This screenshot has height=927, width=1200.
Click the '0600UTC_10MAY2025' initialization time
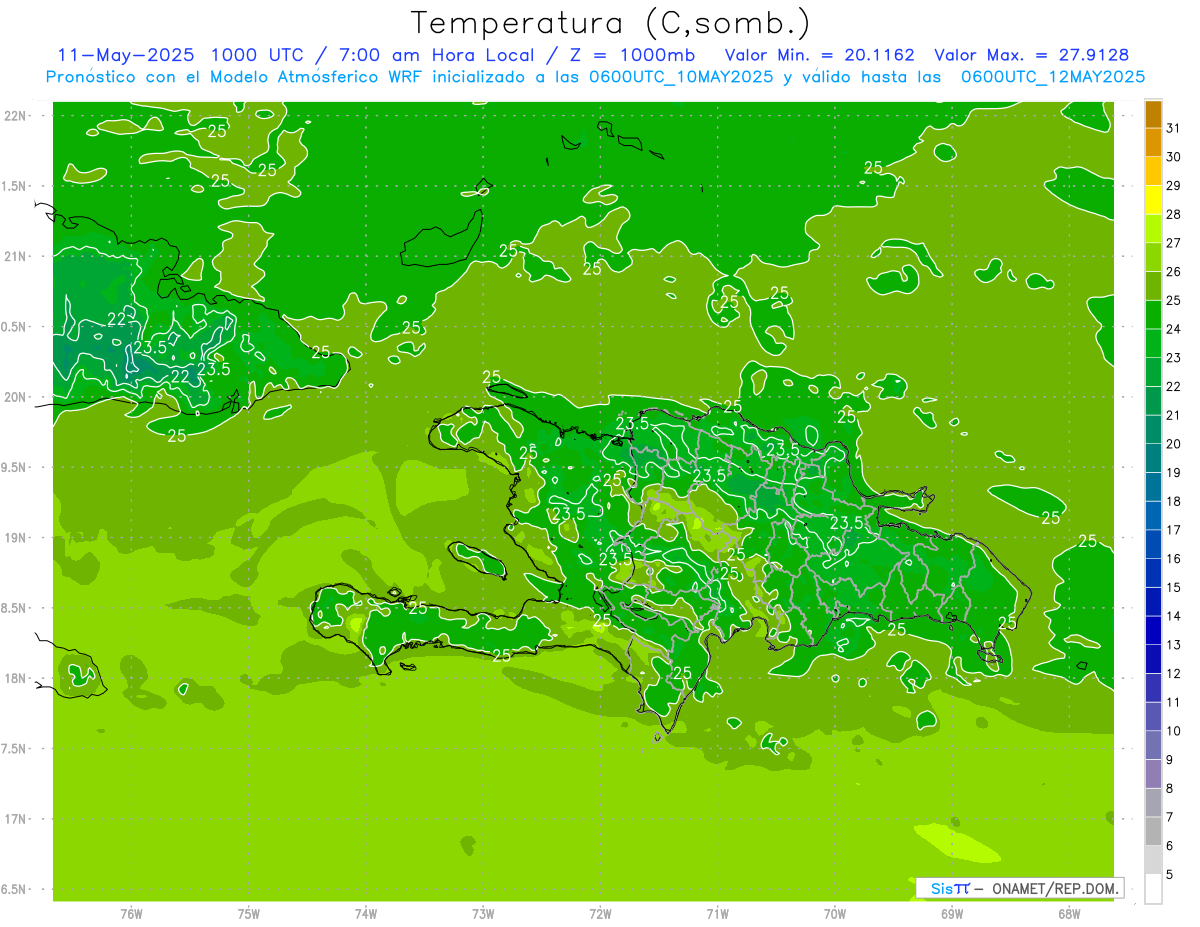[679, 77]
